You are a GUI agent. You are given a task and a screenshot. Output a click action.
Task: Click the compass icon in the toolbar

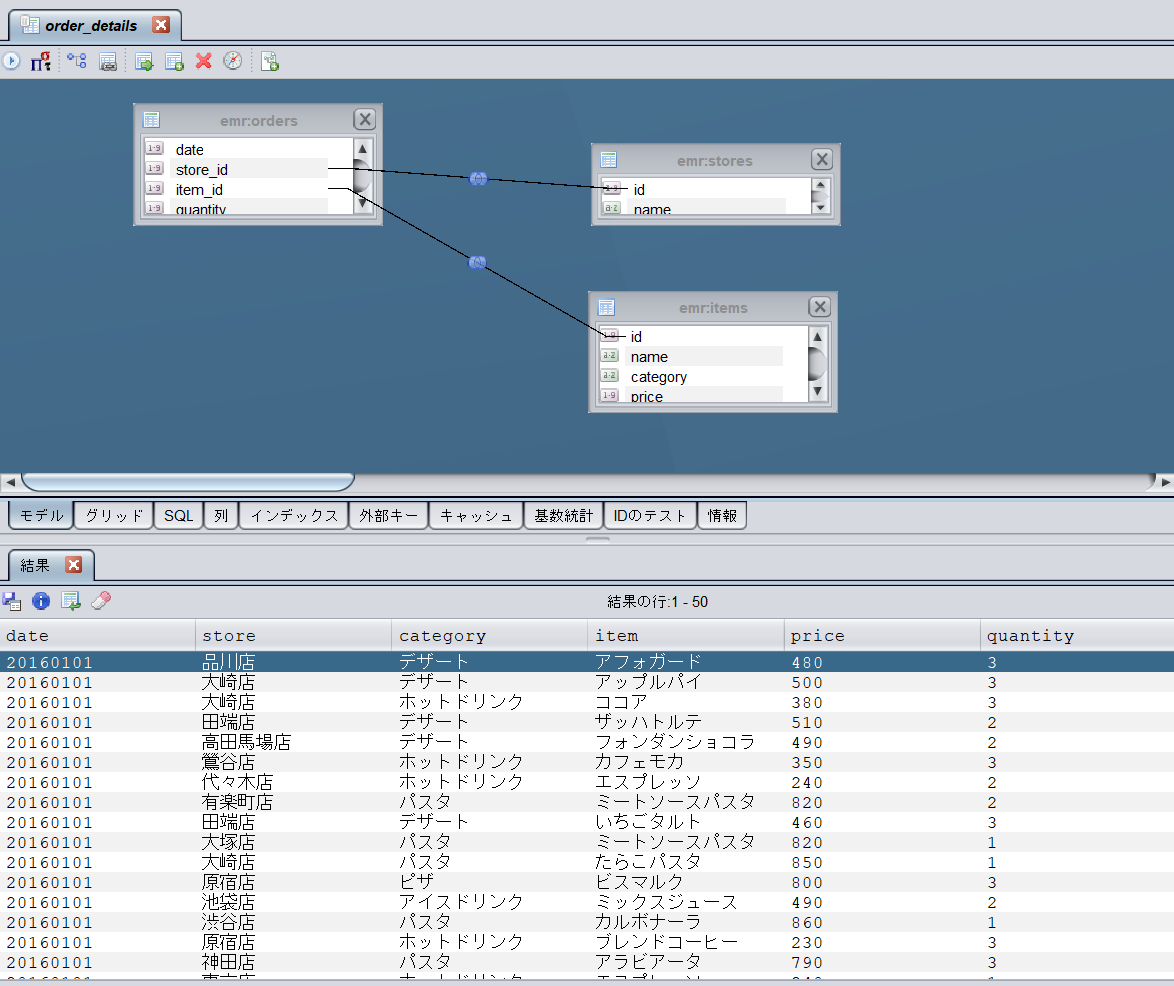tap(233, 61)
